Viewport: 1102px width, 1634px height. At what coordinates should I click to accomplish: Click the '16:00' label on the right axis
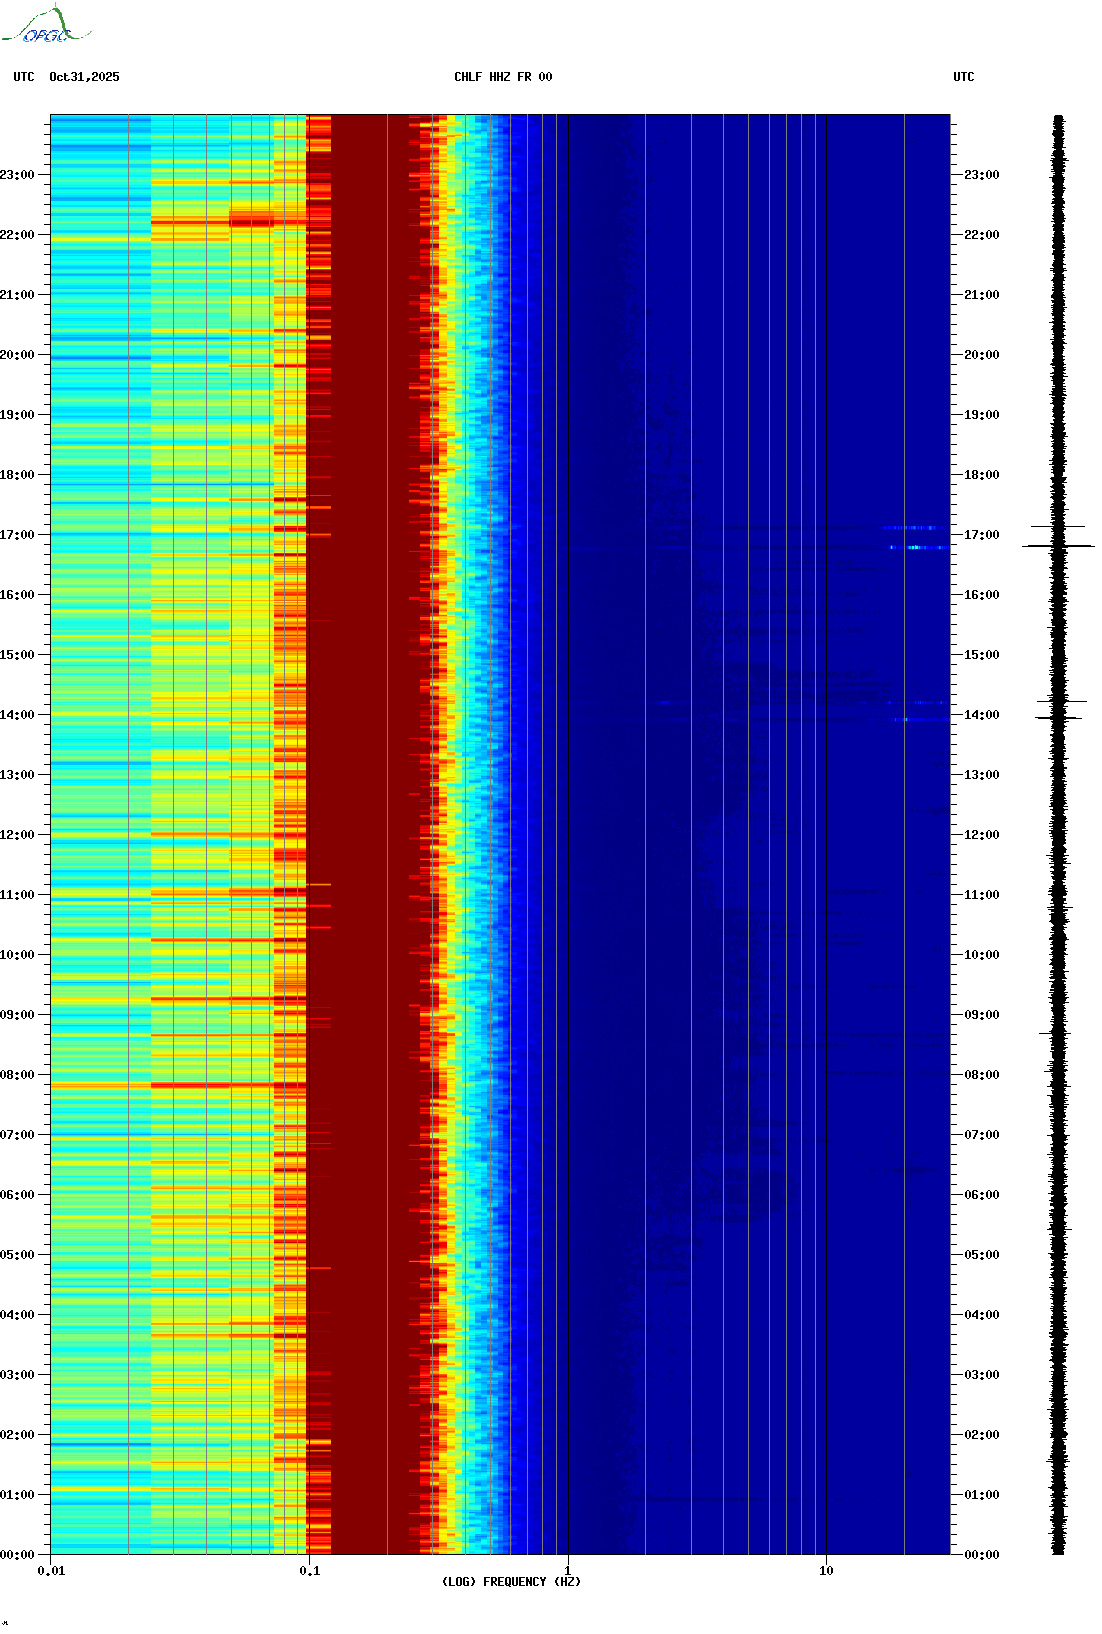point(982,595)
